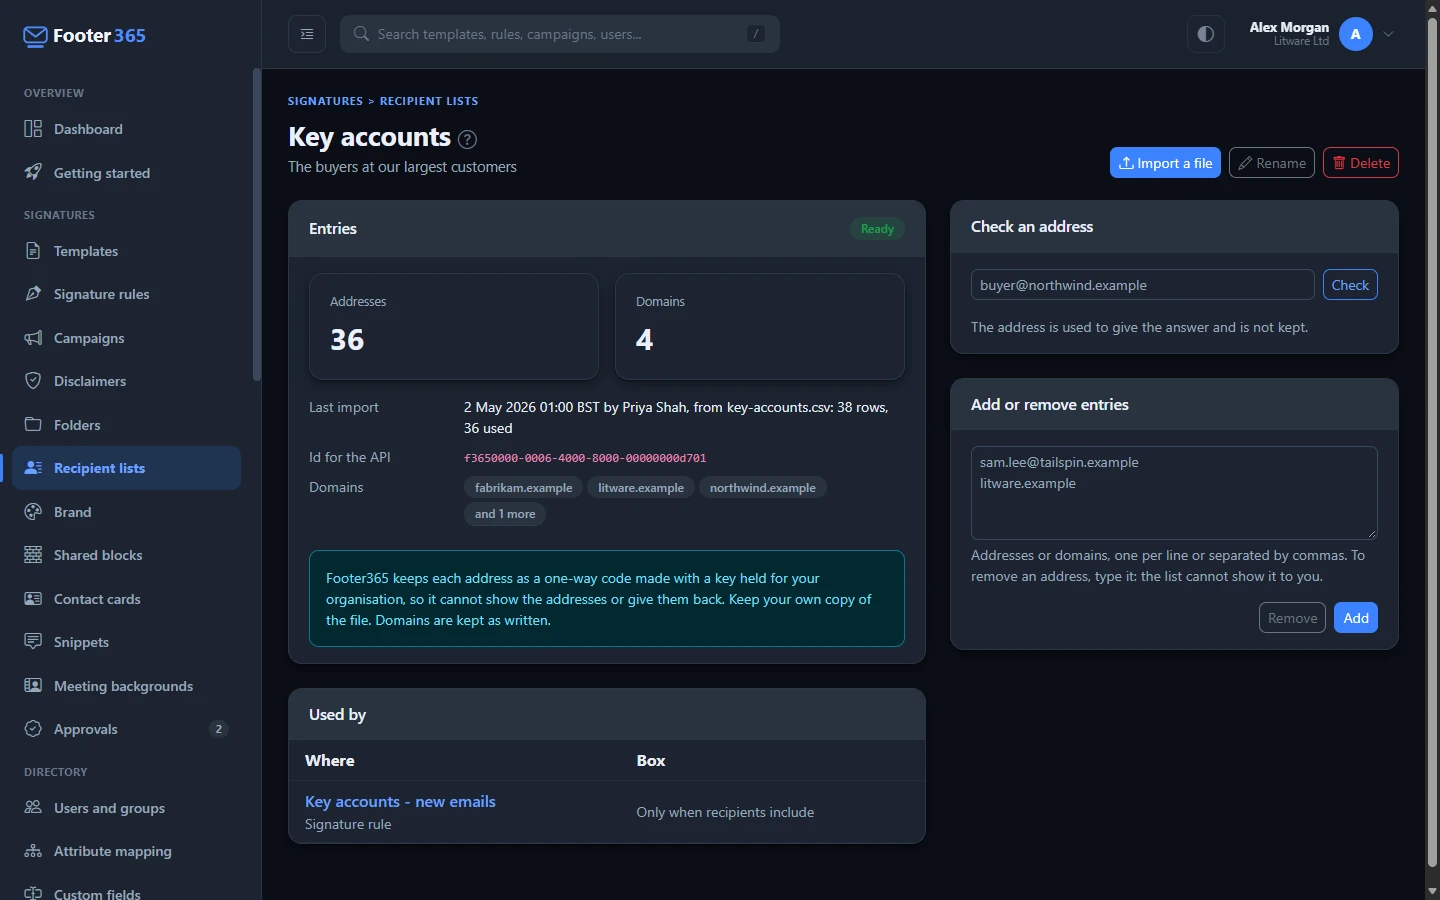
Task: Add the typed entries to the list
Action: click(1356, 618)
